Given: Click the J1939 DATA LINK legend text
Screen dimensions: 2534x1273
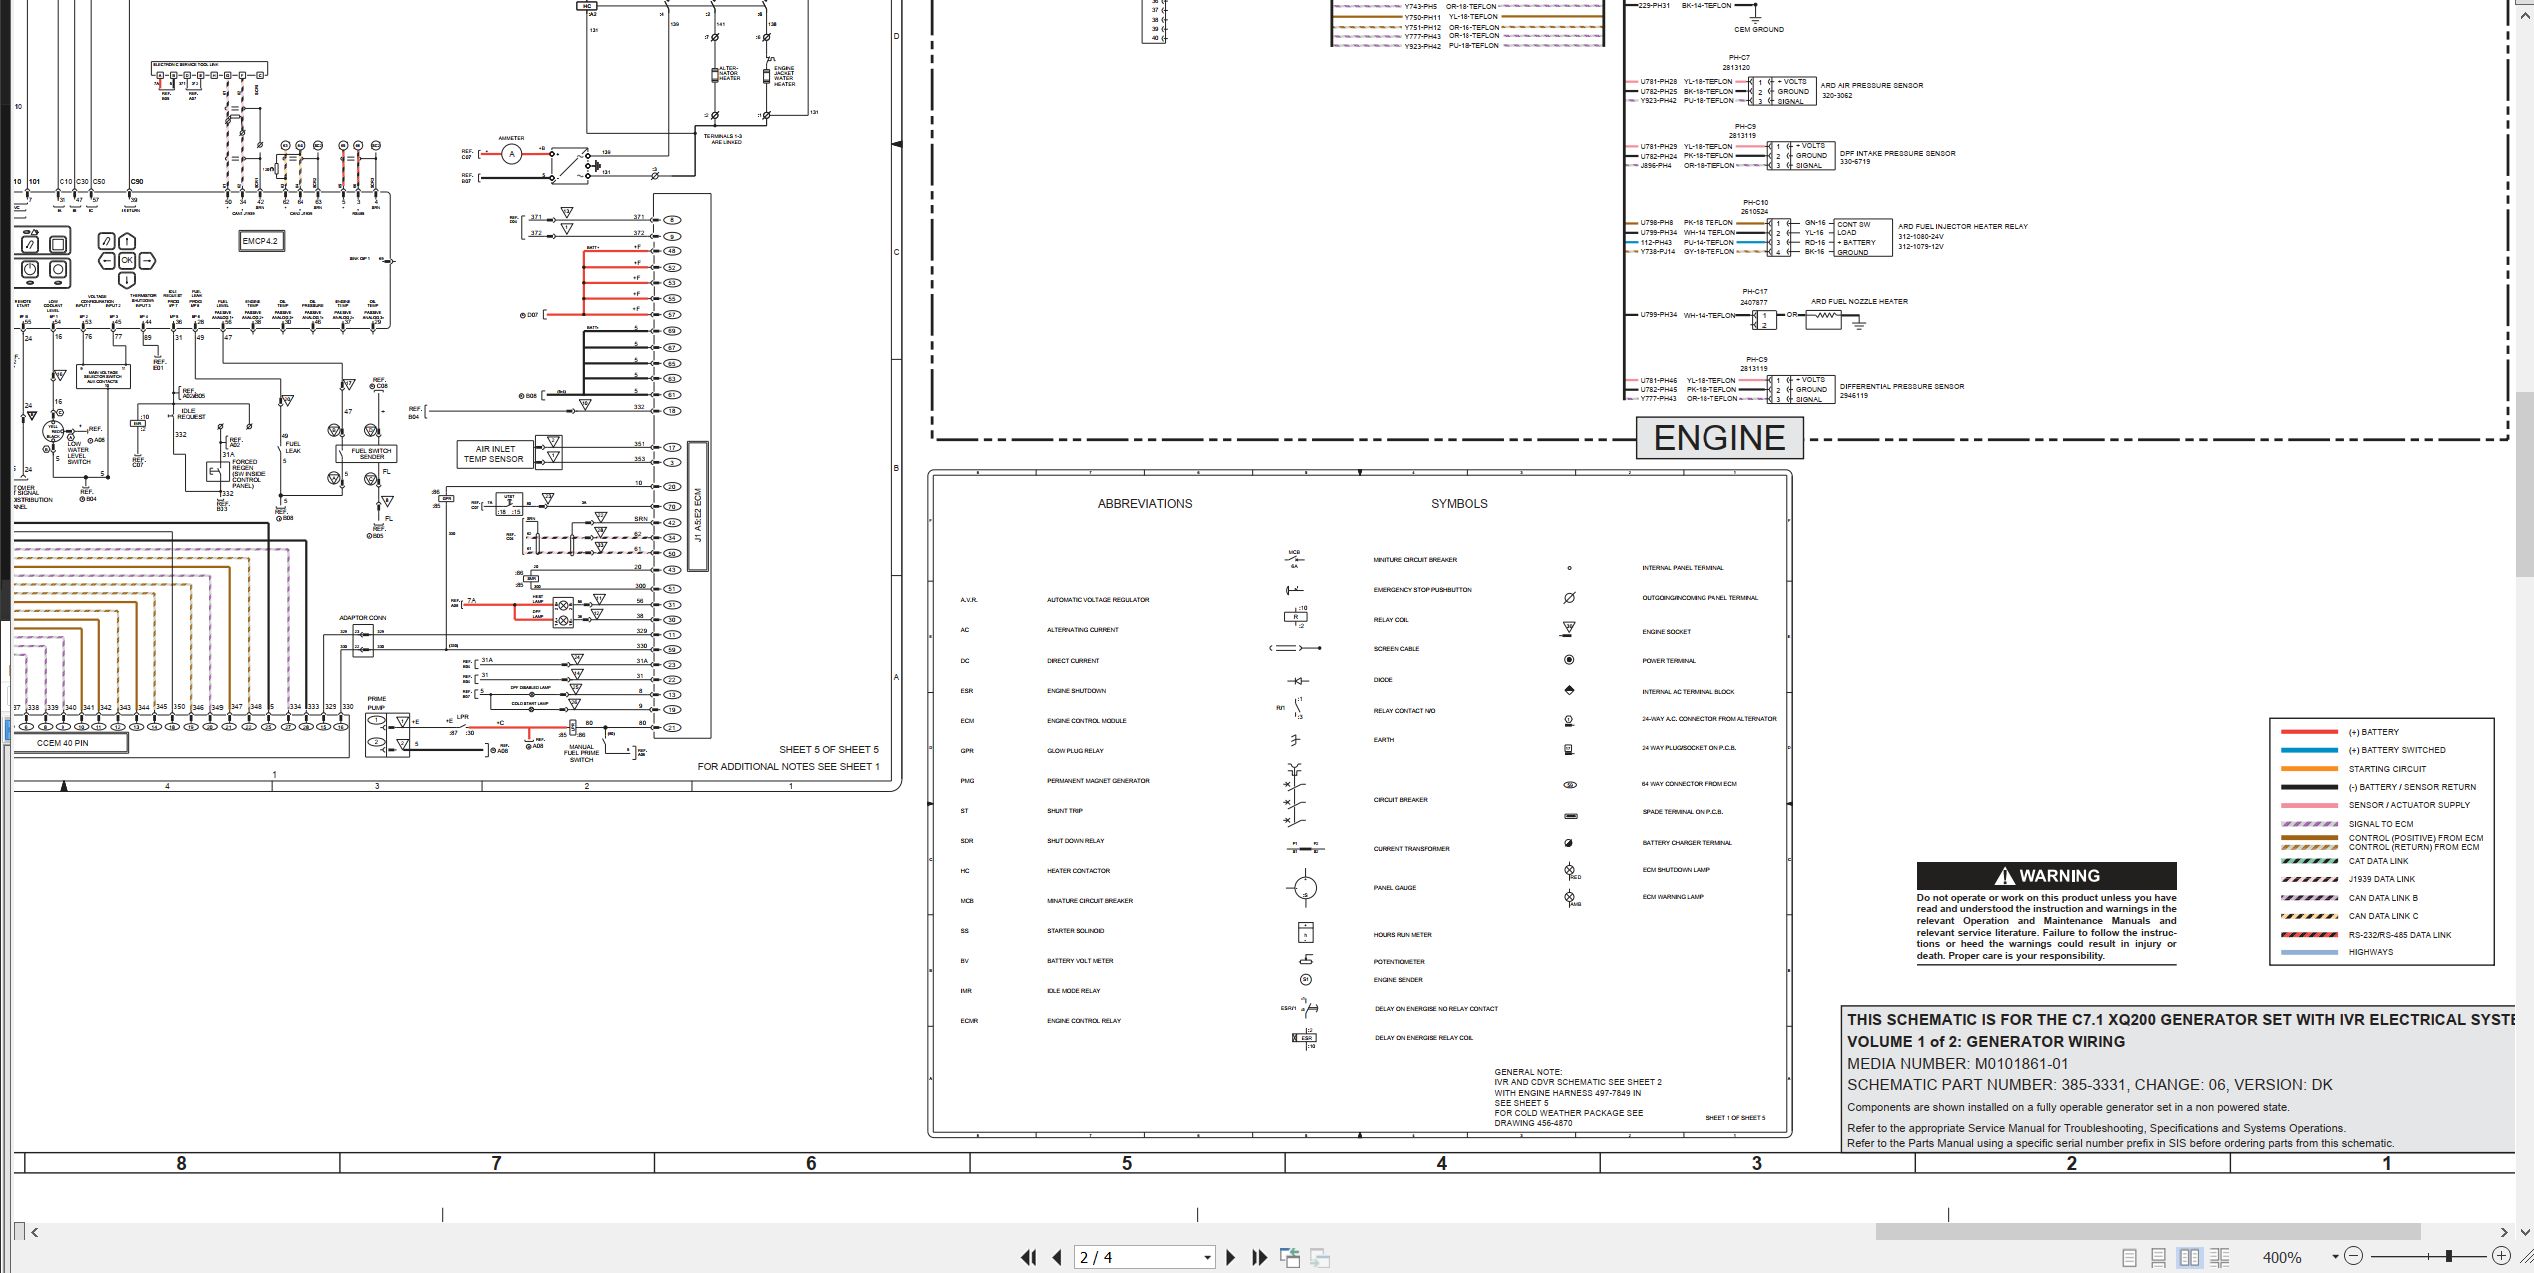Looking at the screenshot, I should pos(2381,879).
